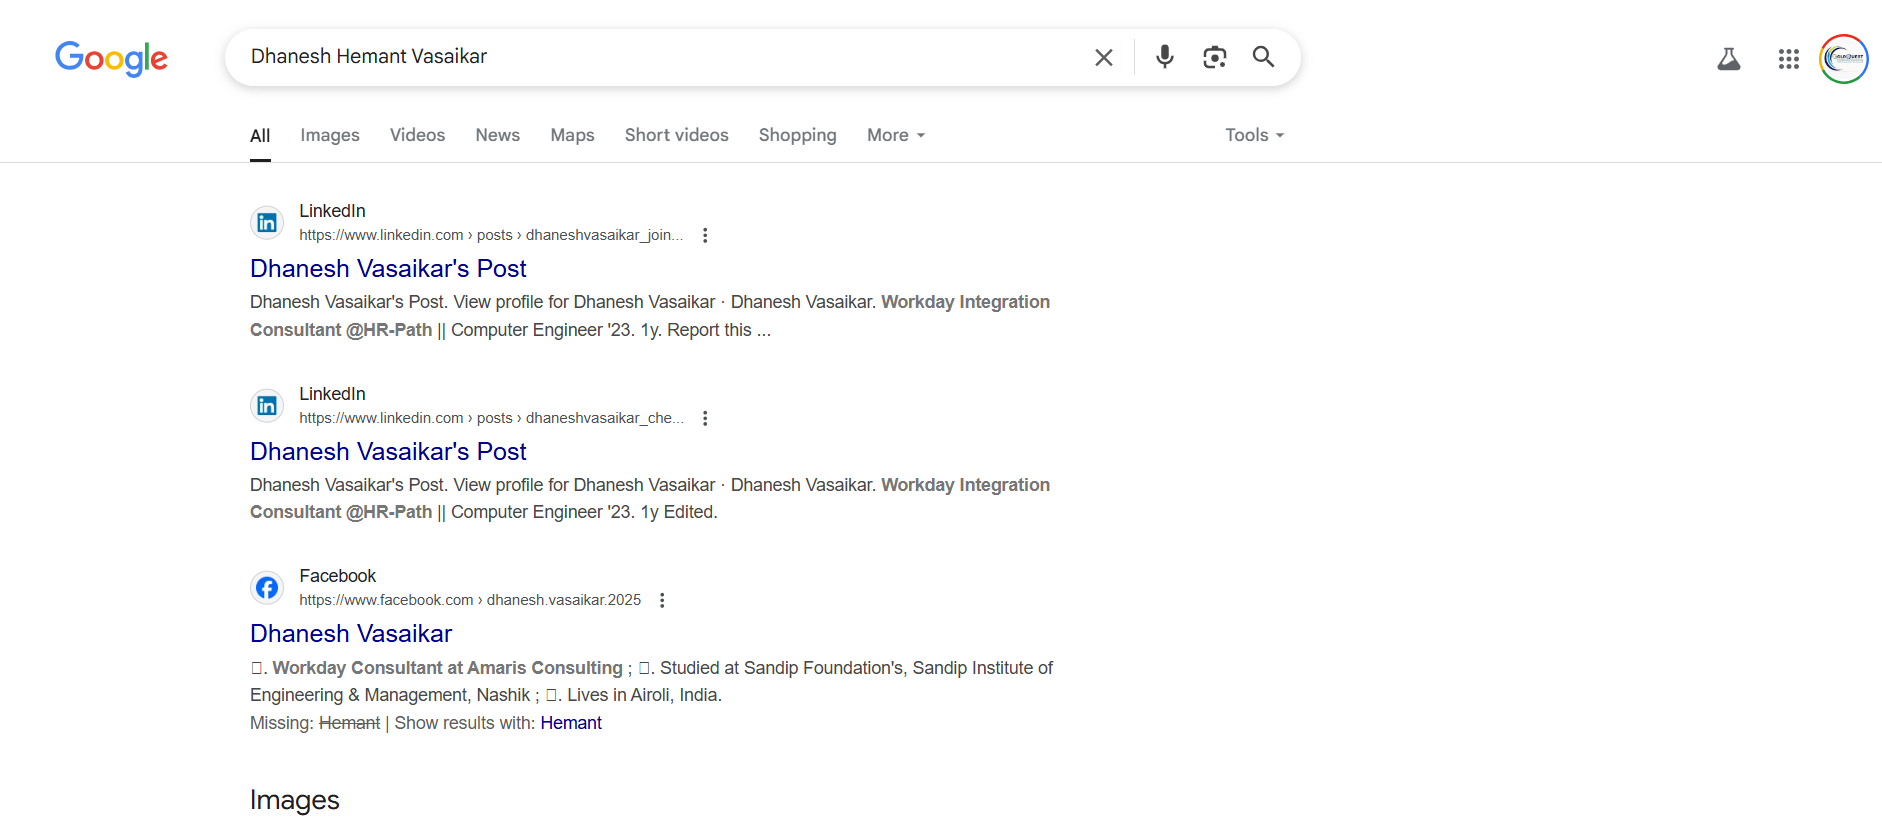This screenshot has width=1882, height=835.
Task: Open options for first LinkedIn result
Action: [705, 235]
